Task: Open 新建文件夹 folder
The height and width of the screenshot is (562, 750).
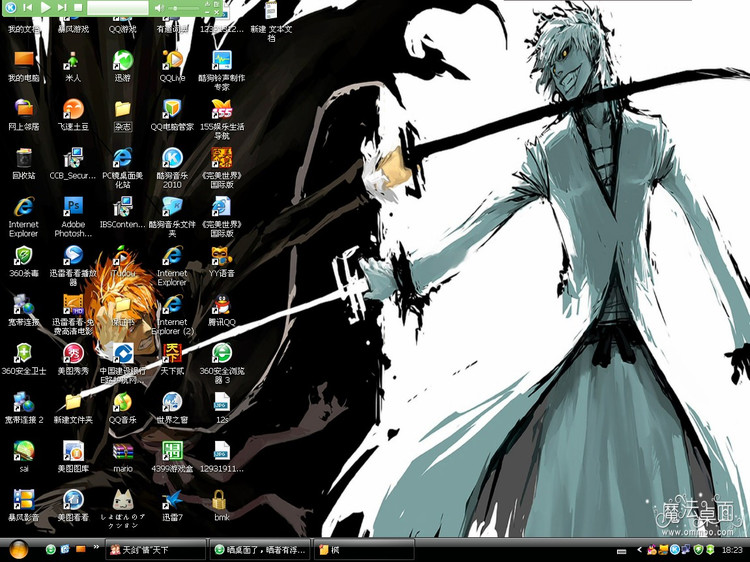Action: click(x=73, y=408)
